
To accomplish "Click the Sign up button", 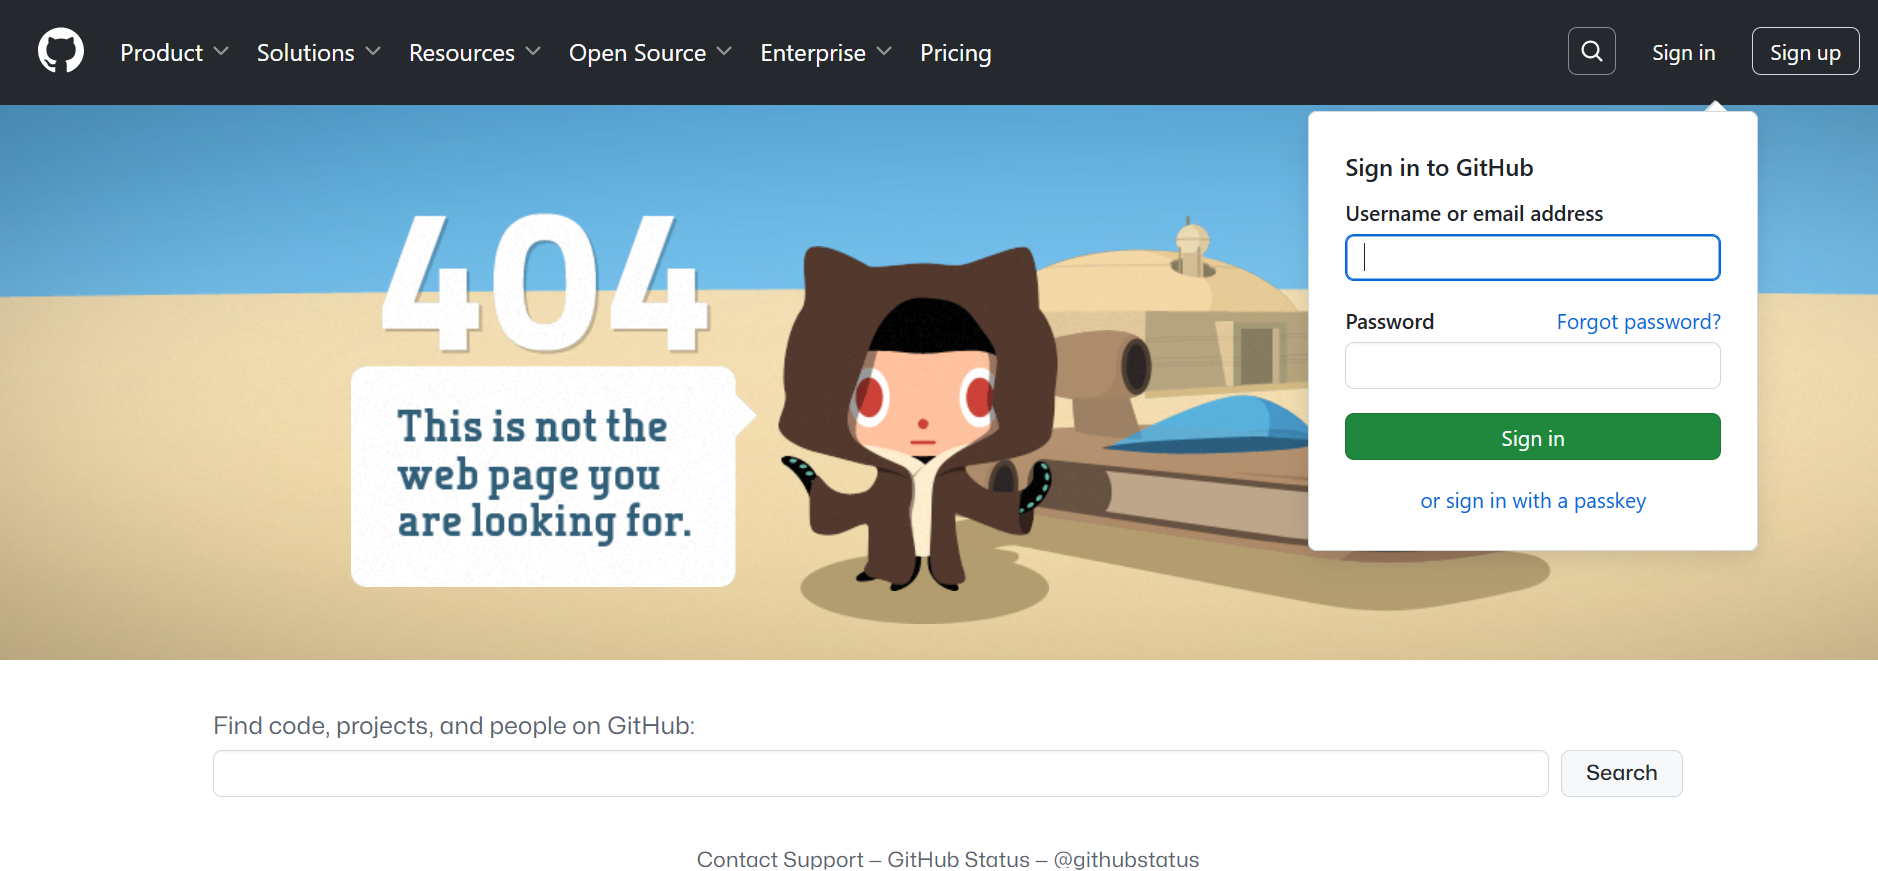I will (1805, 51).
